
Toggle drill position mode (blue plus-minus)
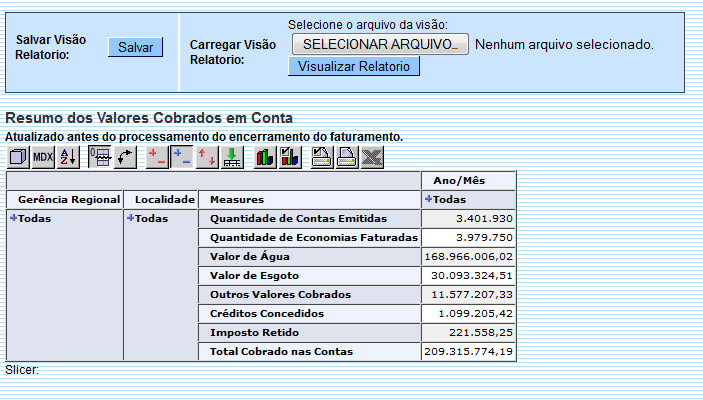coord(182,157)
